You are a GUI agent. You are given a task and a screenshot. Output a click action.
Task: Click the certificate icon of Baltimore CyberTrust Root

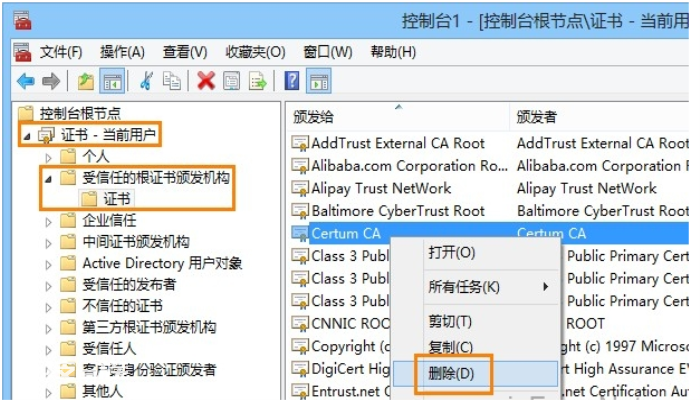(x=300, y=210)
